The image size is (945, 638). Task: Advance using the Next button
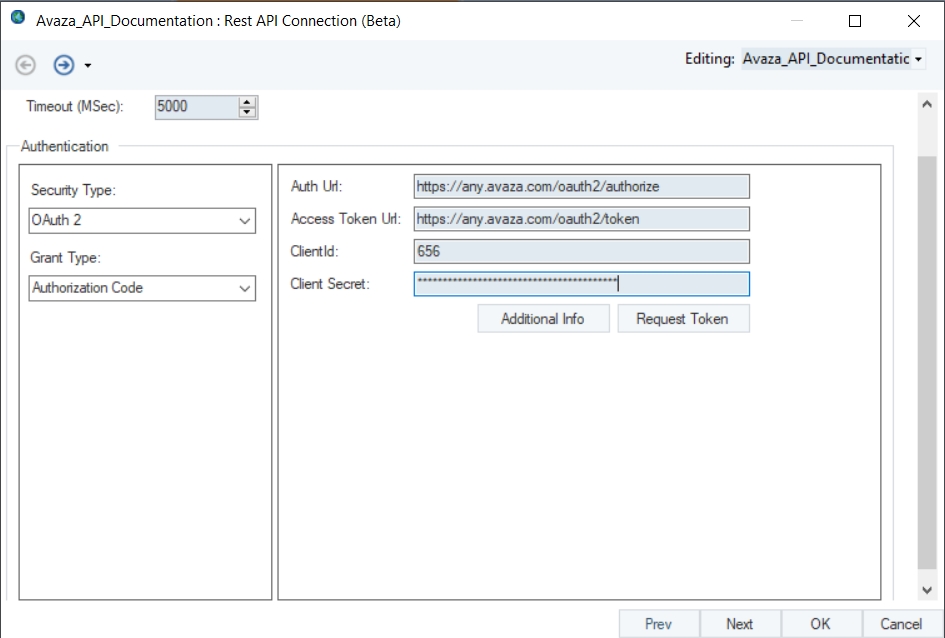pos(740,624)
